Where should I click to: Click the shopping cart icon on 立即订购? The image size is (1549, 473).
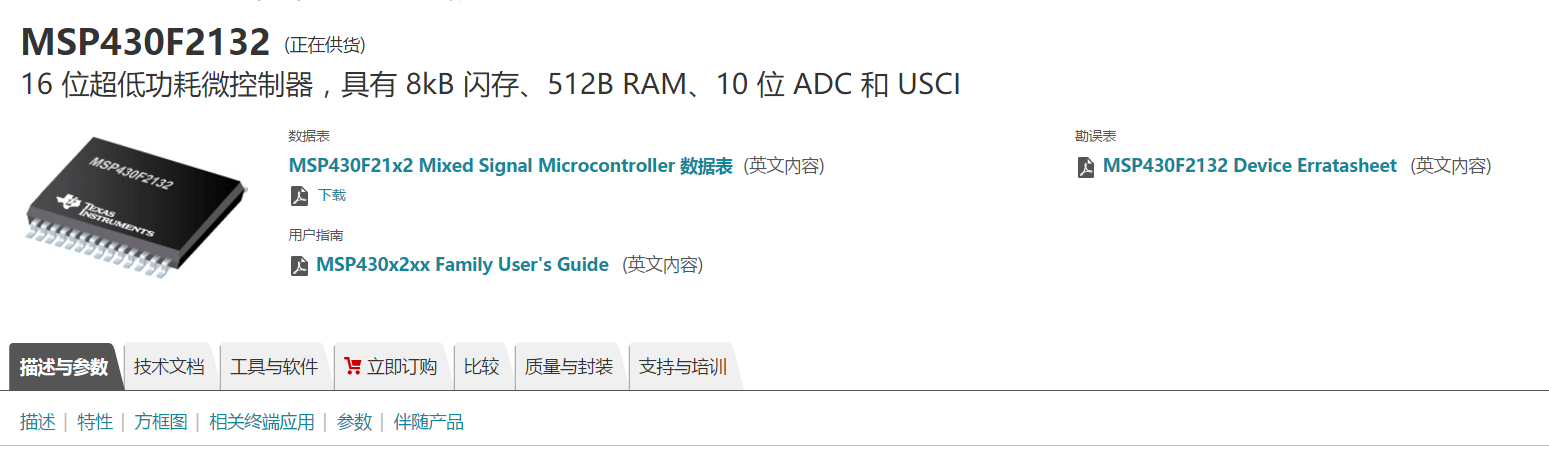(x=352, y=366)
